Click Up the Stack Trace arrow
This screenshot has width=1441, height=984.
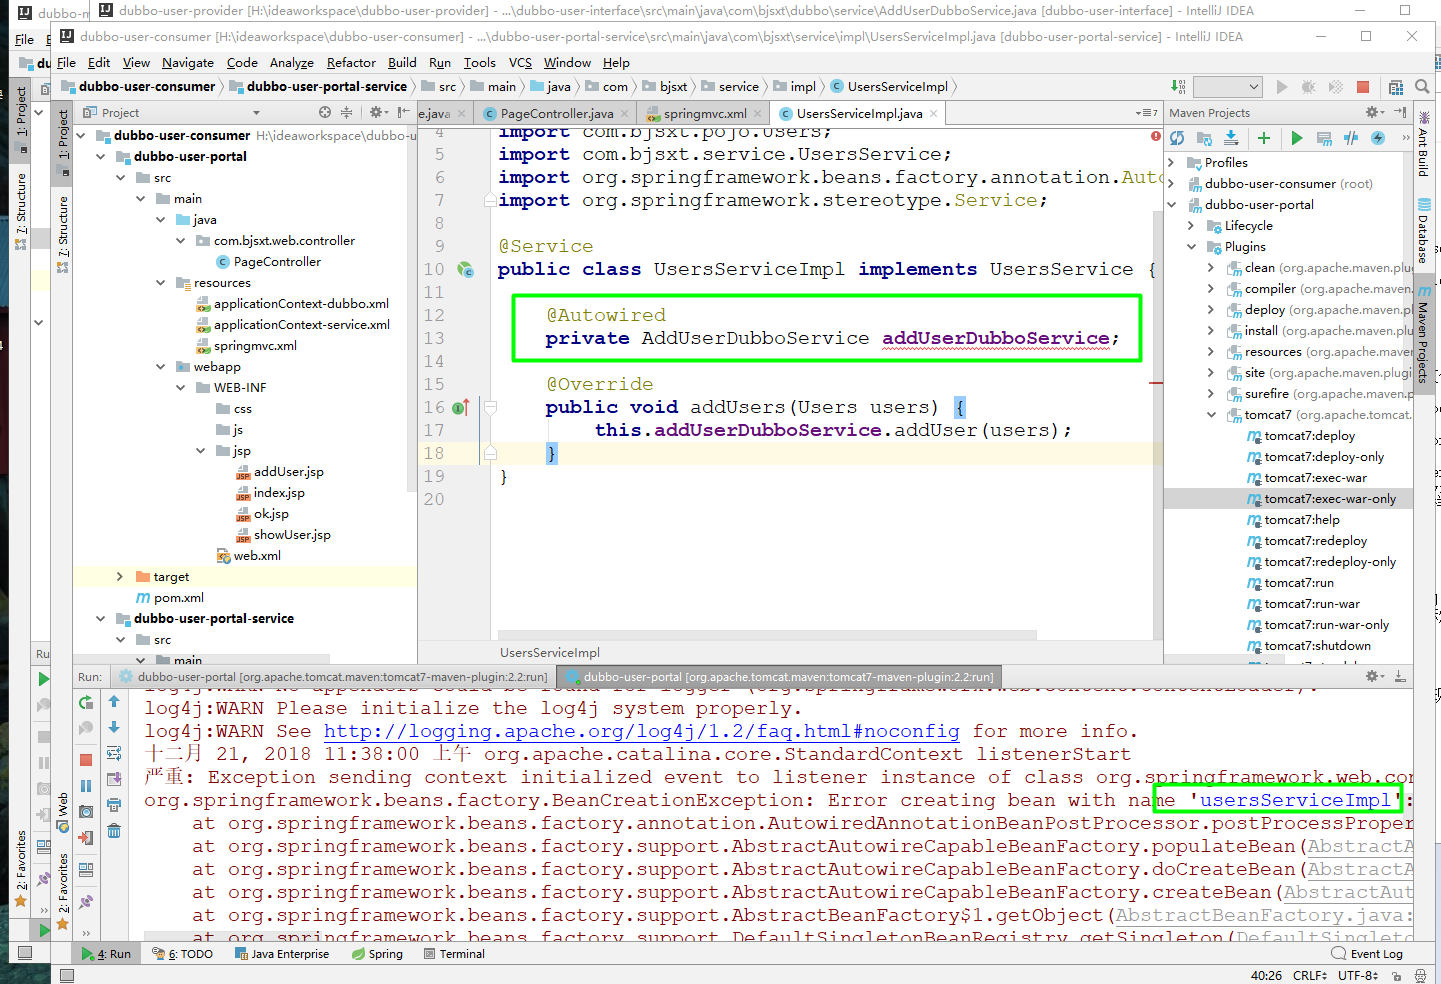pyautogui.click(x=114, y=702)
